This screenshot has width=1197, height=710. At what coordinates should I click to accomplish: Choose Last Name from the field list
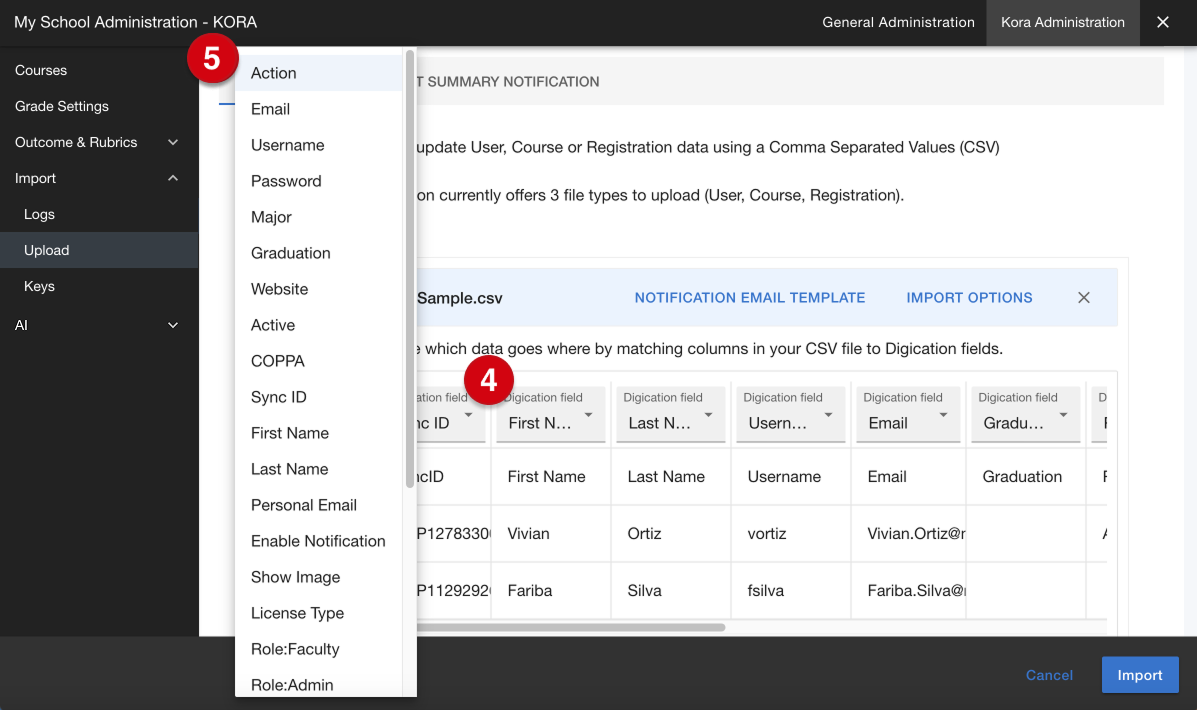tap(318, 469)
